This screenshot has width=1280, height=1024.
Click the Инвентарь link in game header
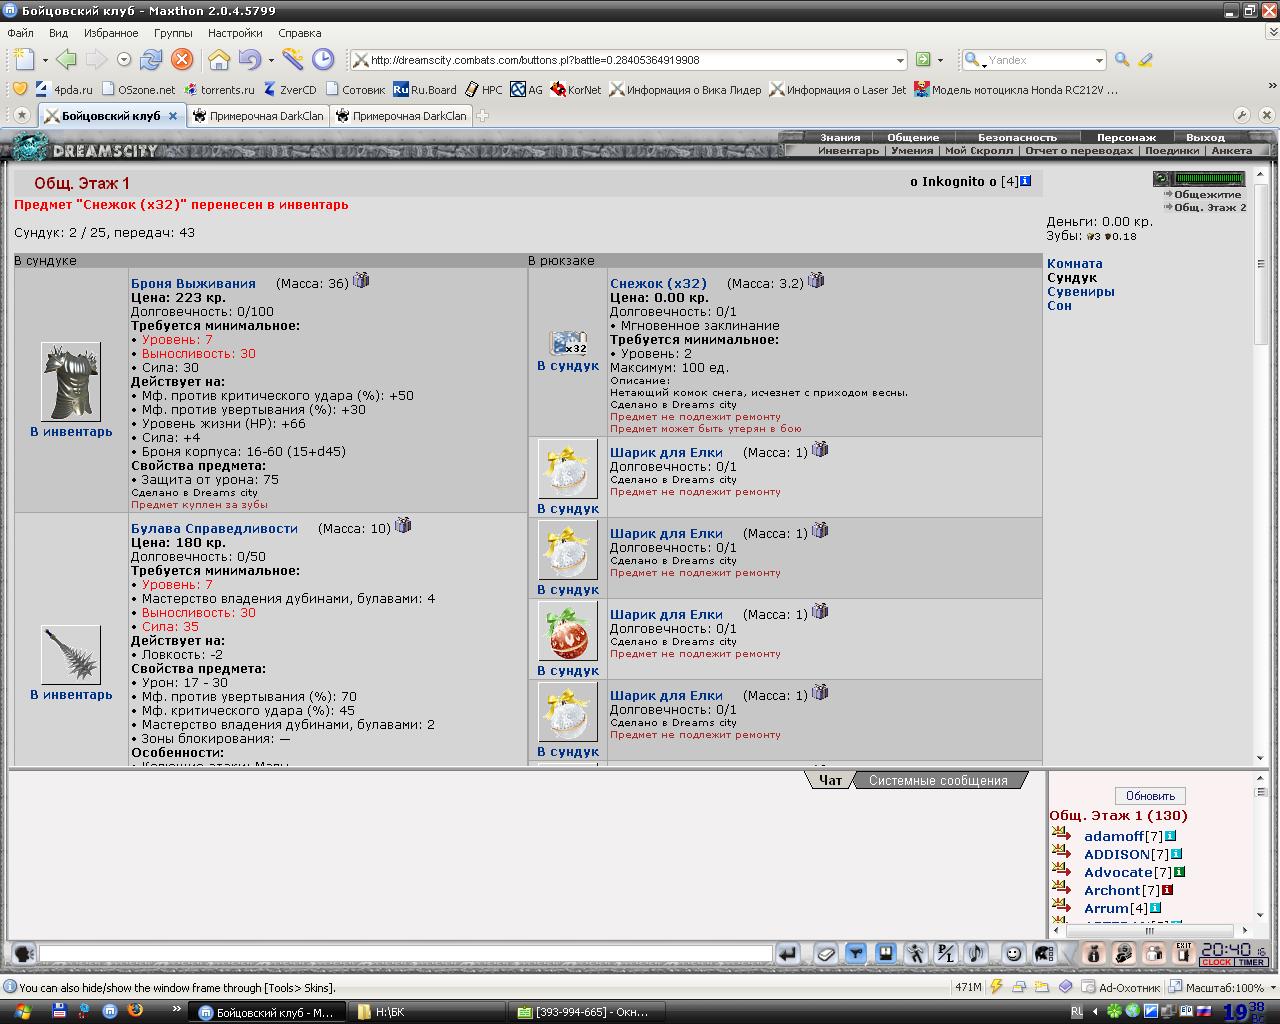click(848, 151)
